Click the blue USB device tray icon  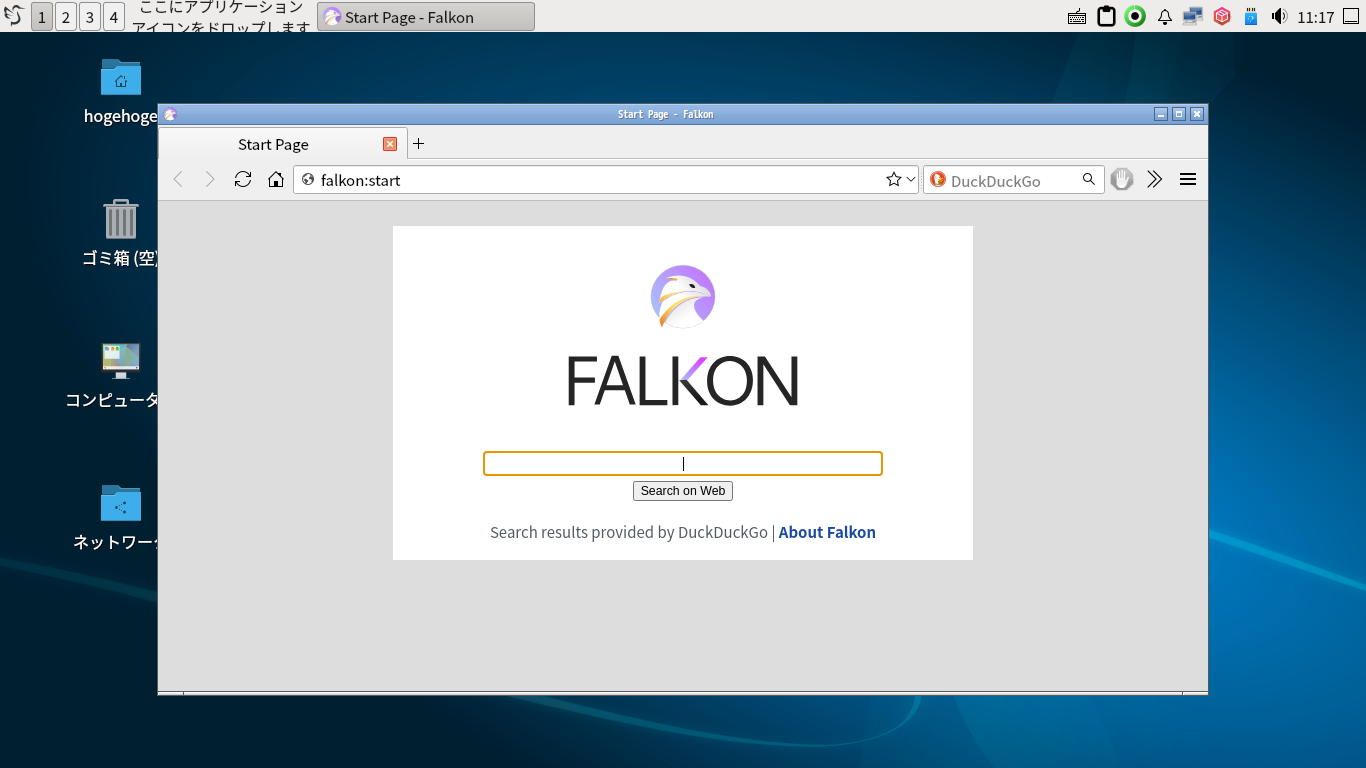point(1250,17)
